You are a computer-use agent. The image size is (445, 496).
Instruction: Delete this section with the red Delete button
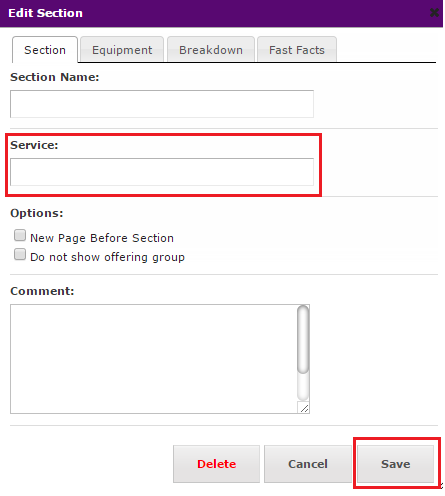point(216,464)
